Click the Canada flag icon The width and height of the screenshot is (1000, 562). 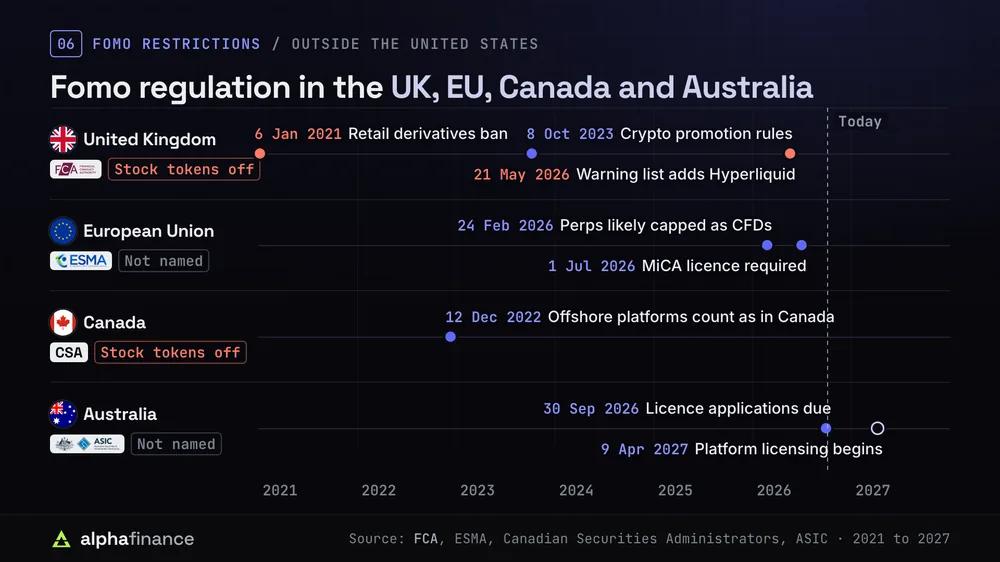click(62, 323)
